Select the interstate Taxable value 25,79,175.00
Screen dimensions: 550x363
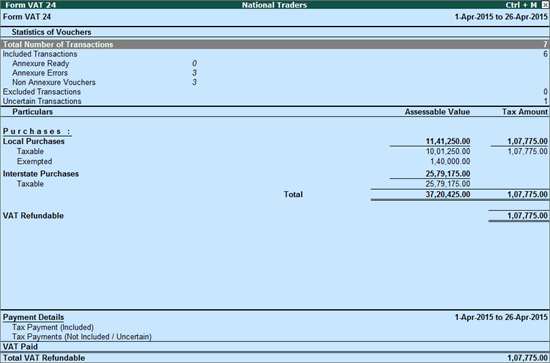tap(448, 184)
